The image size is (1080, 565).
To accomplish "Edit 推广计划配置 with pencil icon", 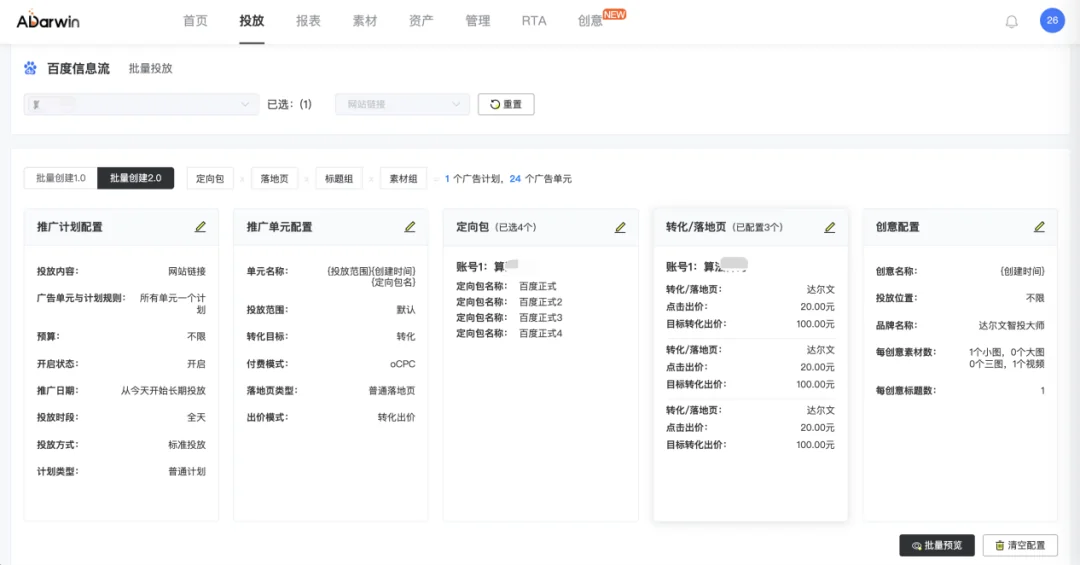I will click(200, 227).
